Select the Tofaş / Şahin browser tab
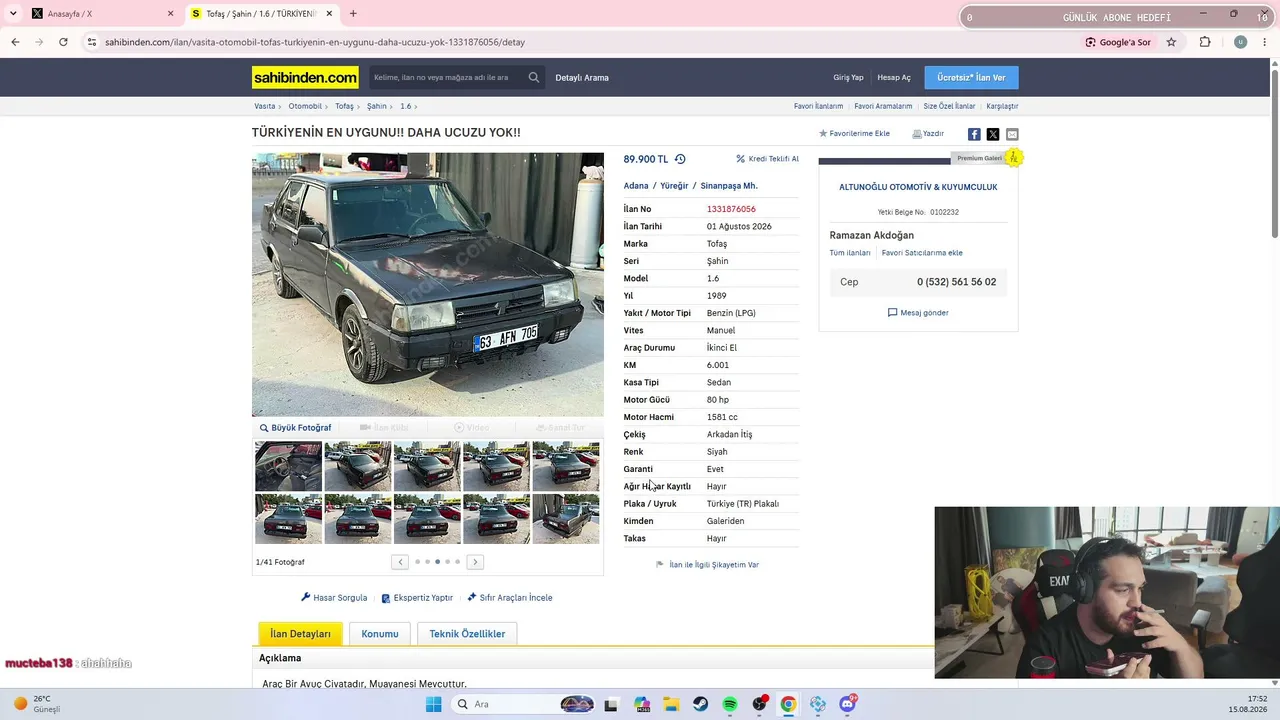This screenshot has height=720, width=1280. tap(262, 14)
